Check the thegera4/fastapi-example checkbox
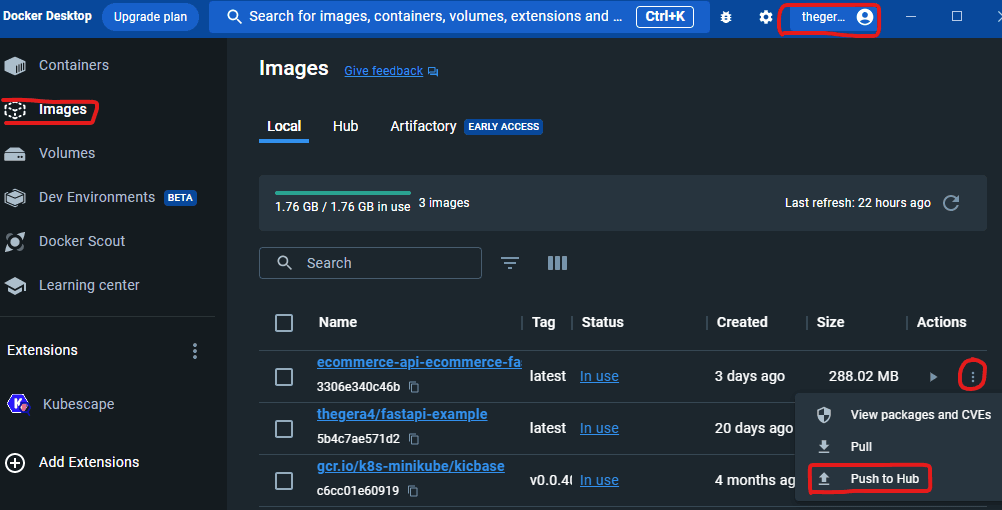1002x510 pixels. click(284, 429)
